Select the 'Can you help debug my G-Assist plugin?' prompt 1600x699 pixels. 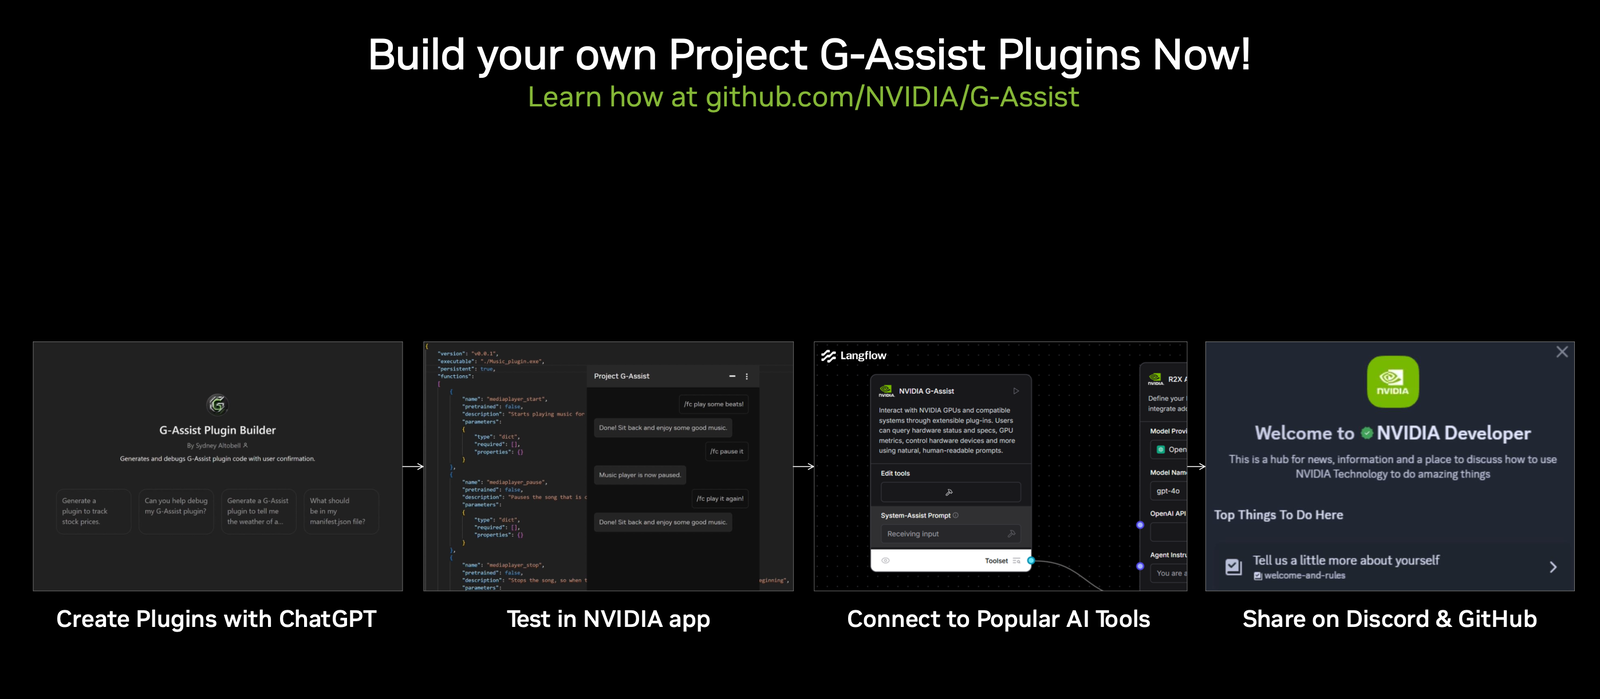pos(176,511)
